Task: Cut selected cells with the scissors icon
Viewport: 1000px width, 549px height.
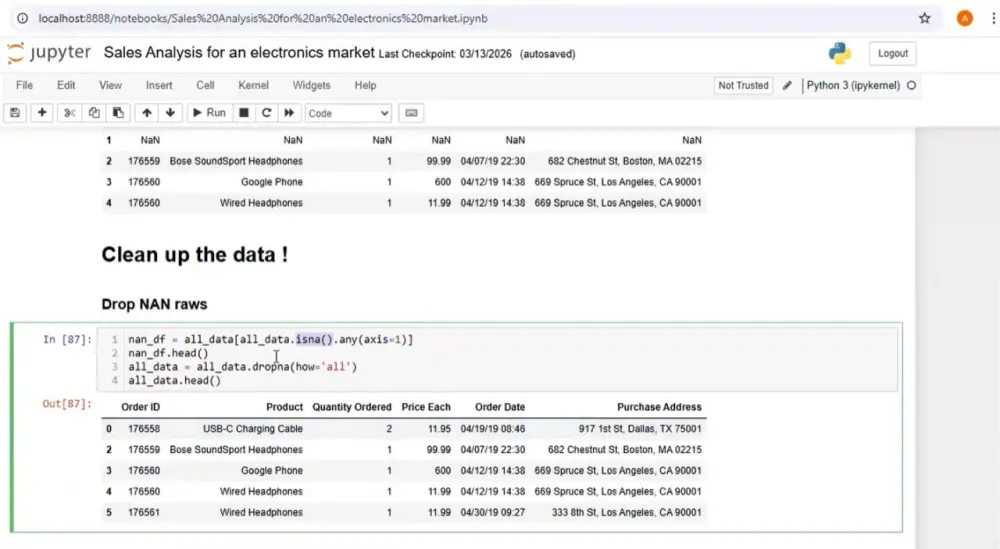Action: (x=70, y=113)
